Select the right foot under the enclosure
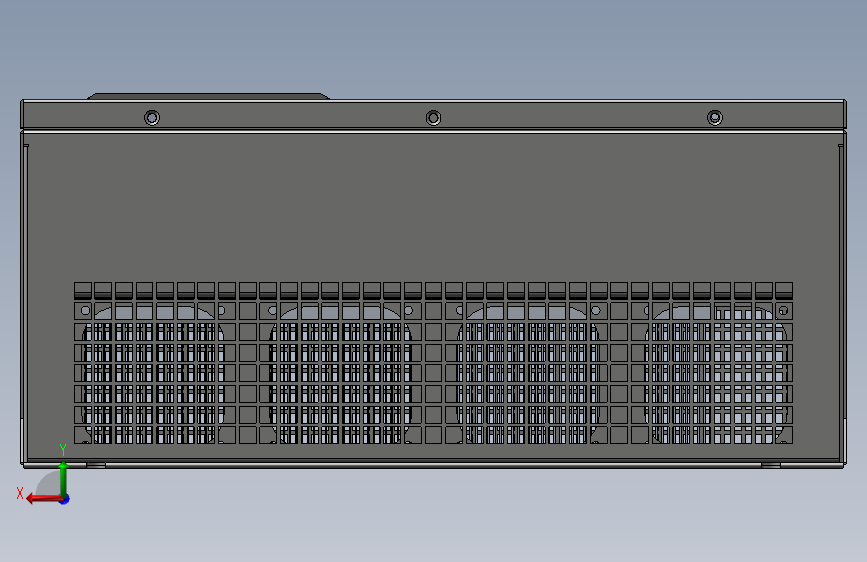The width and height of the screenshot is (867, 562). click(771, 465)
